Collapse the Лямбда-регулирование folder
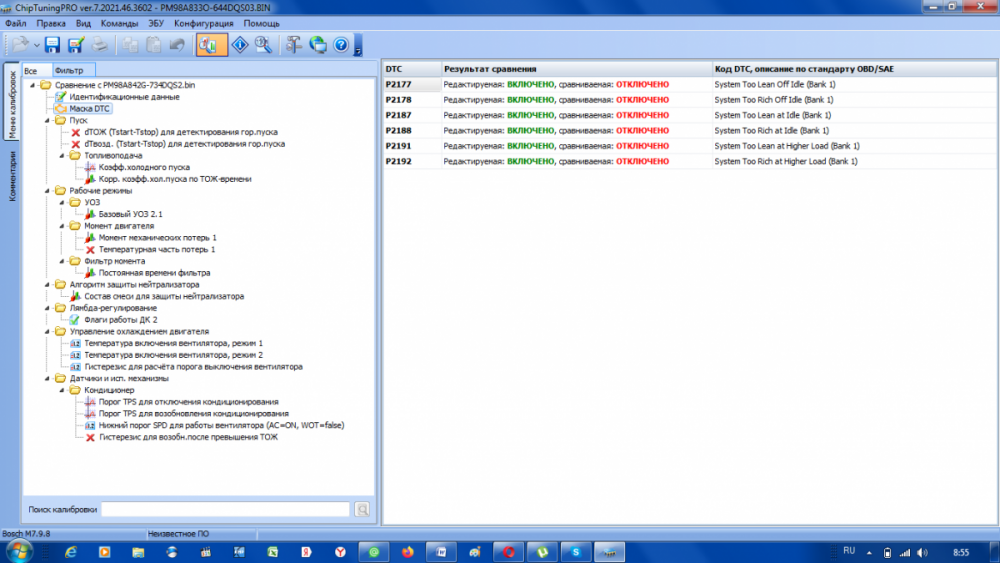1000x563 pixels. [47, 308]
